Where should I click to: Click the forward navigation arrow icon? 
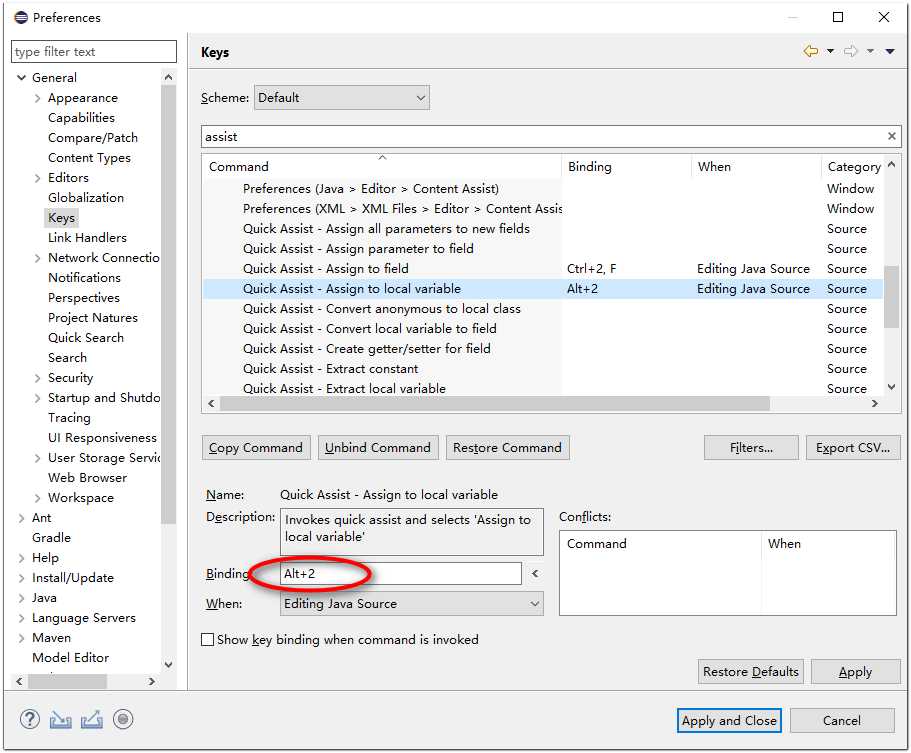tap(851, 51)
